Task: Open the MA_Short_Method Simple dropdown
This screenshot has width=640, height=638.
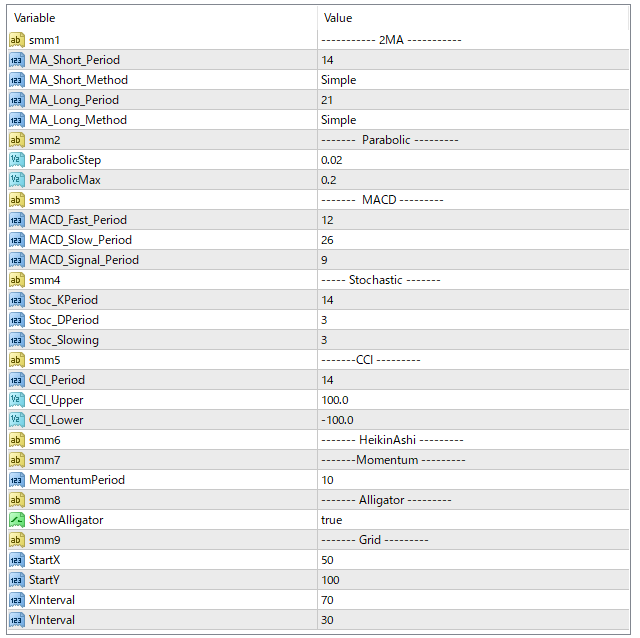Action: coord(338,80)
